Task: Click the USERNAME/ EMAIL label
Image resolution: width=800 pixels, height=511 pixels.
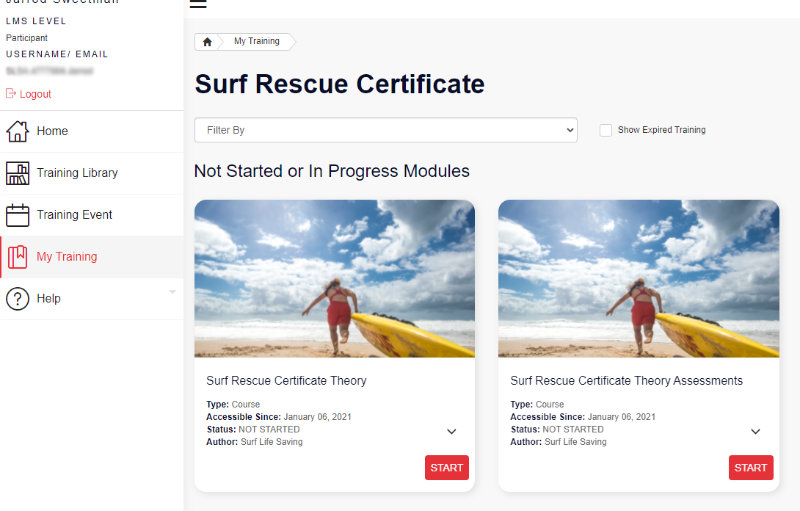Action: (x=57, y=54)
